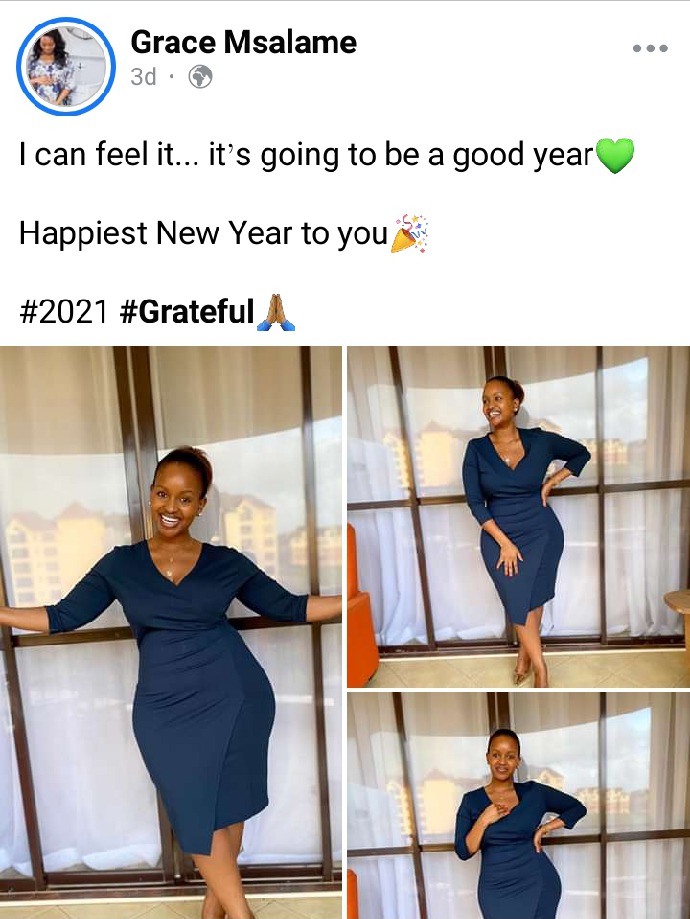The height and width of the screenshot is (919, 690).
Task: Click the 3d post timestamp
Action: (x=144, y=77)
